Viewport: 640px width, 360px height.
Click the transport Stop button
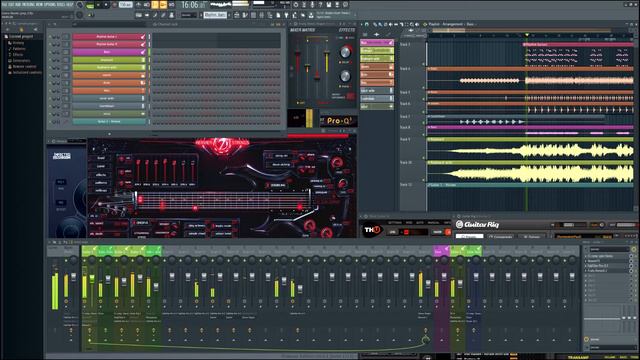(106, 6)
